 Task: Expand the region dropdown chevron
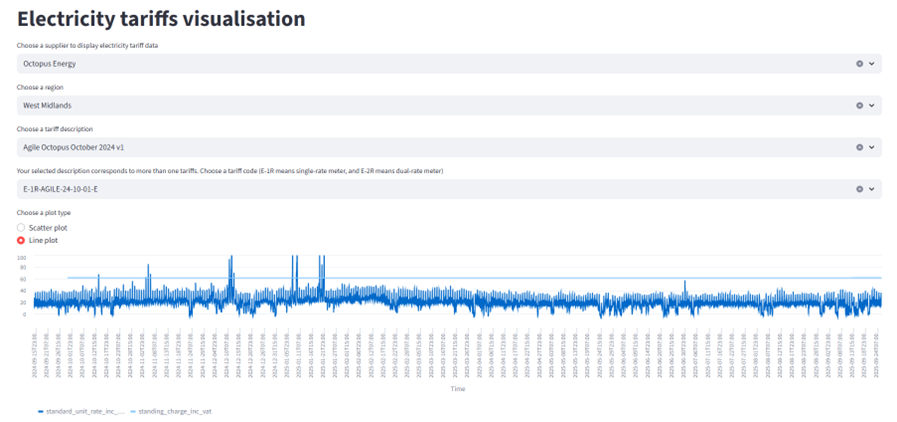pyautogui.click(x=872, y=105)
